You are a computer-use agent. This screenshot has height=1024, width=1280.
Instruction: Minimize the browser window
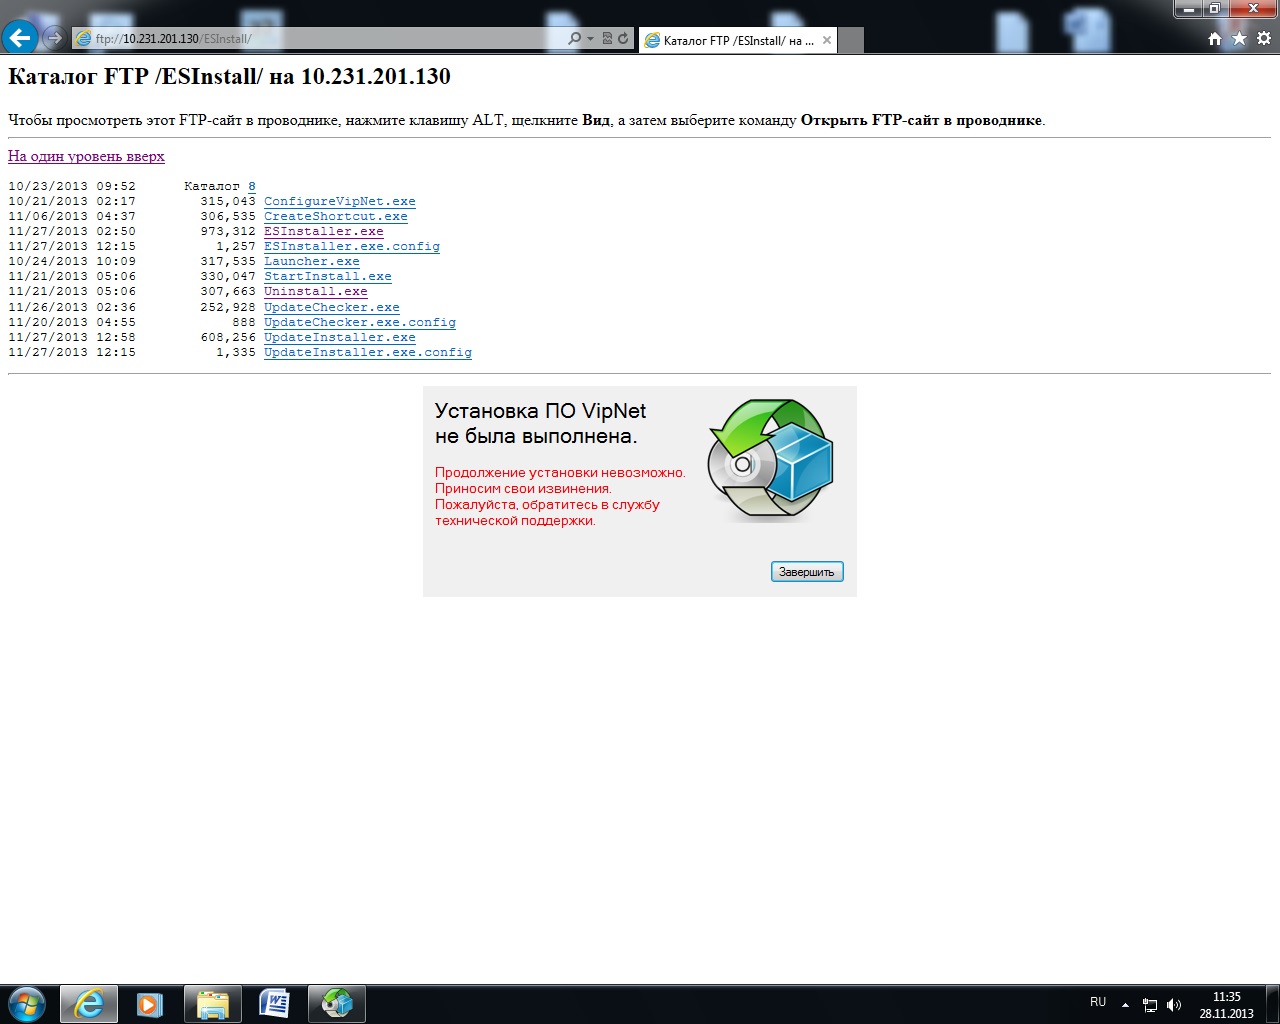(x=1189, y=9)
